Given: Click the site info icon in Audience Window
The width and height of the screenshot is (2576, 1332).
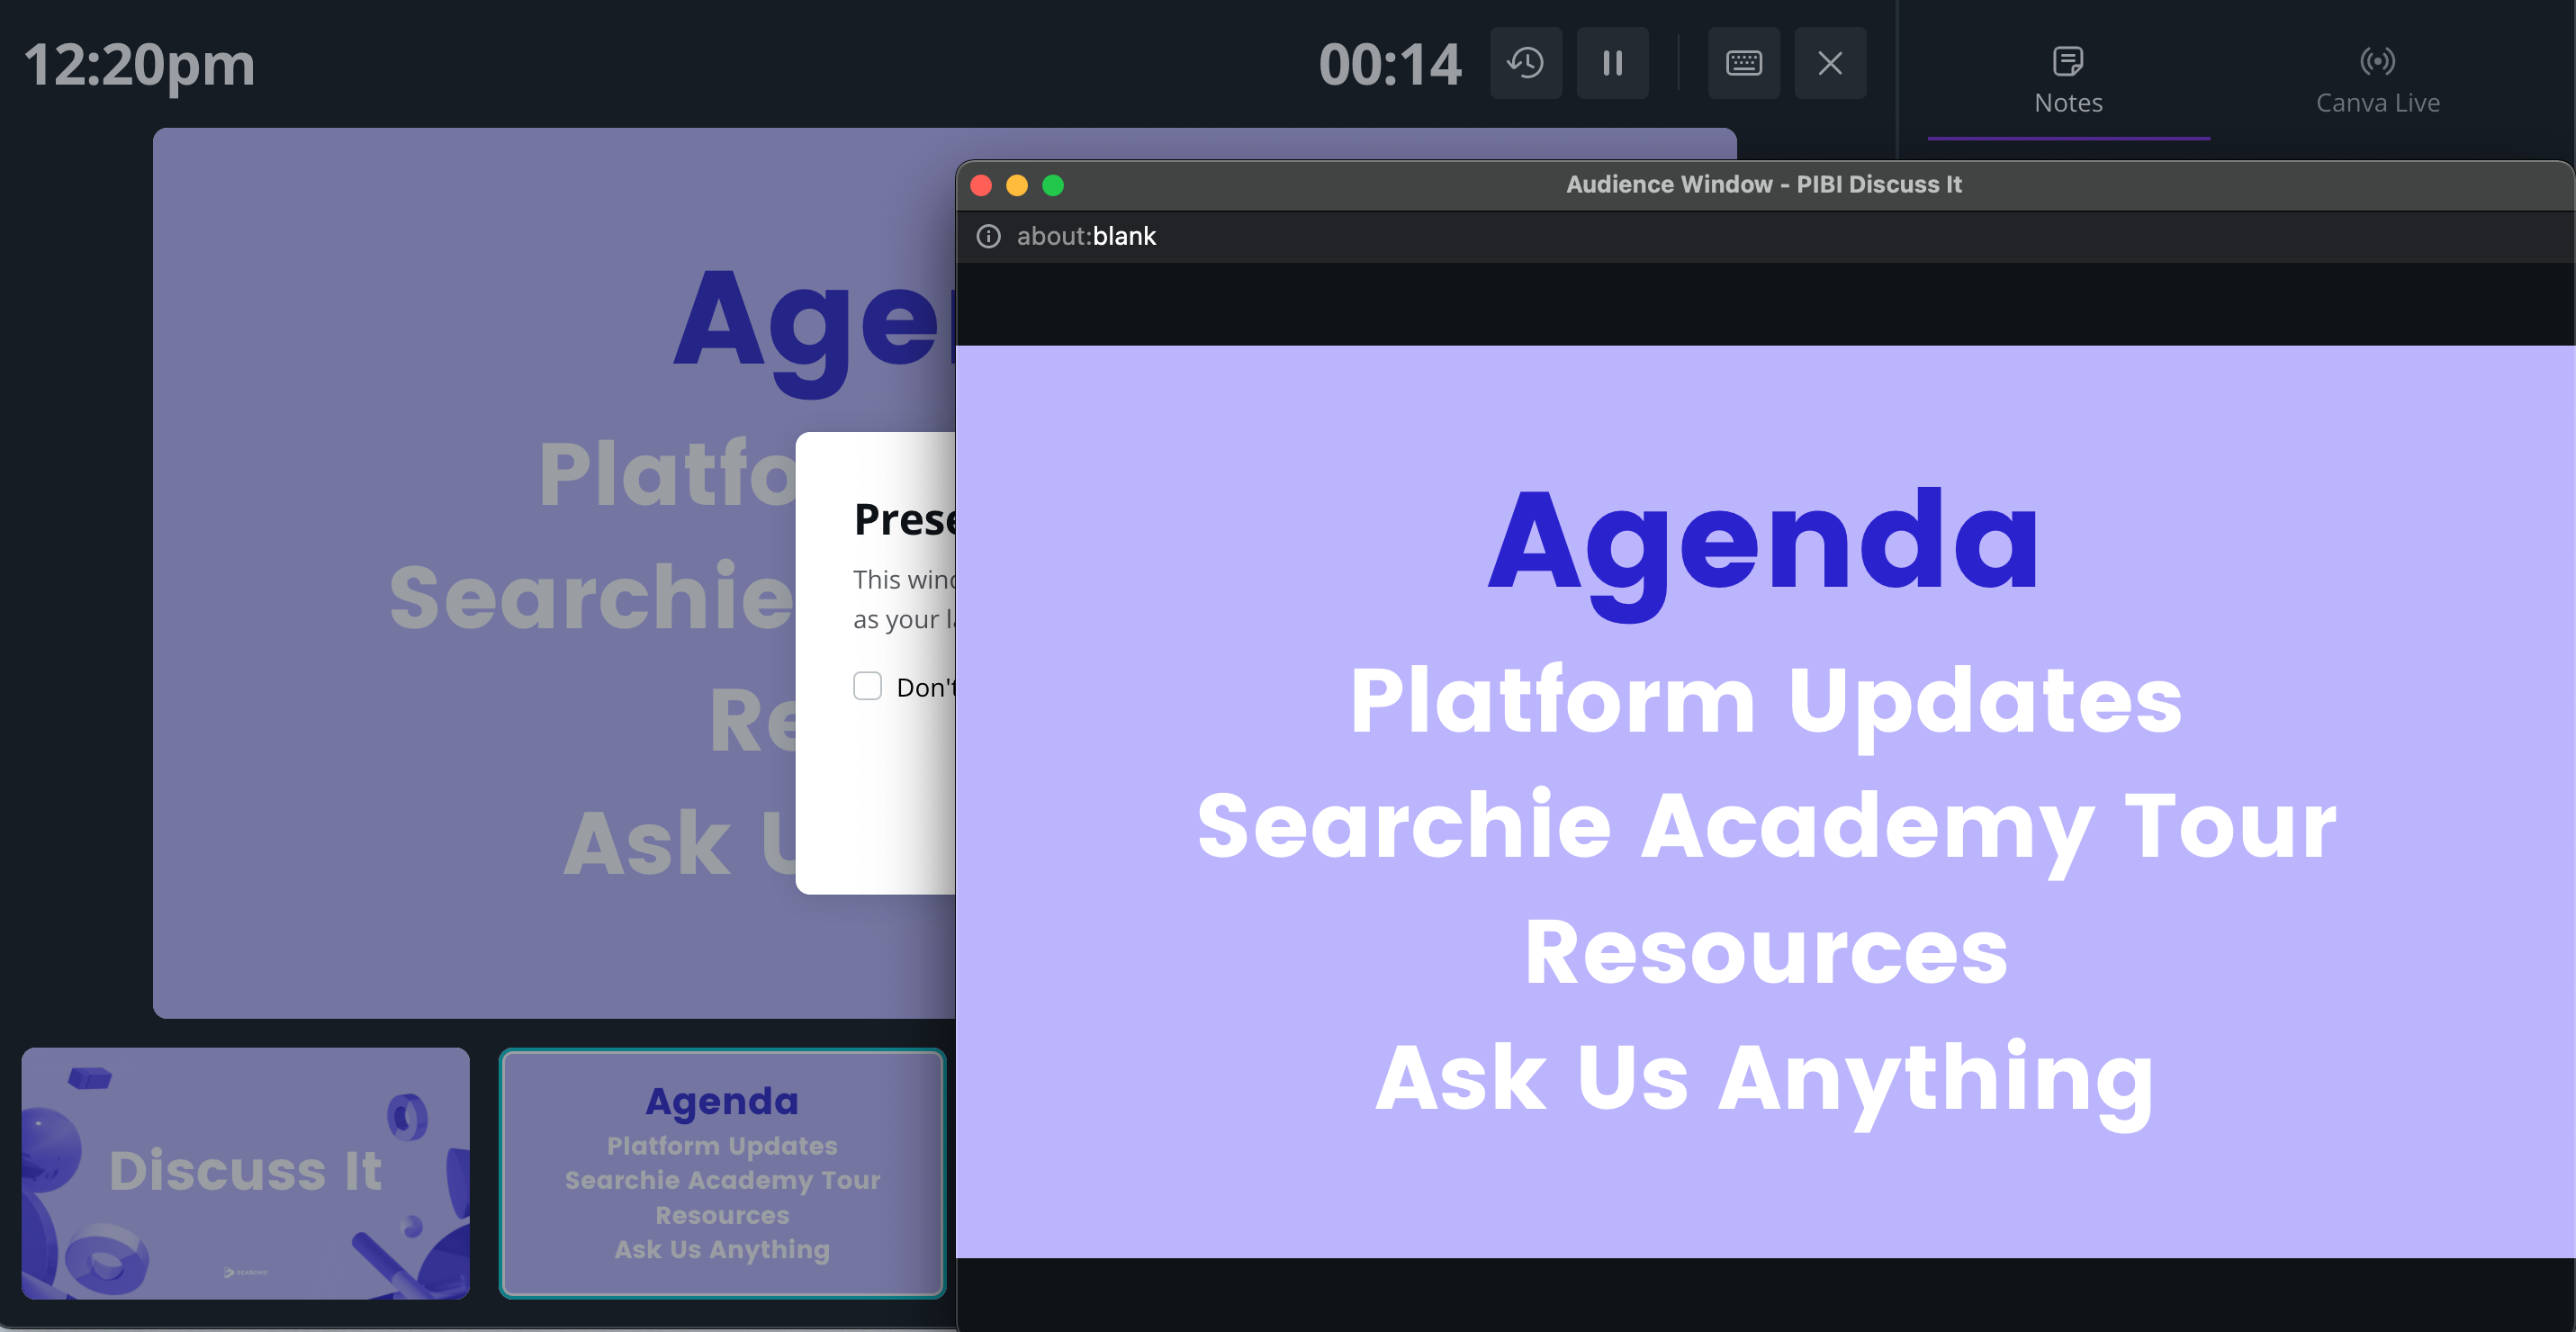Looking at the screenshot, I should point(988,236).
